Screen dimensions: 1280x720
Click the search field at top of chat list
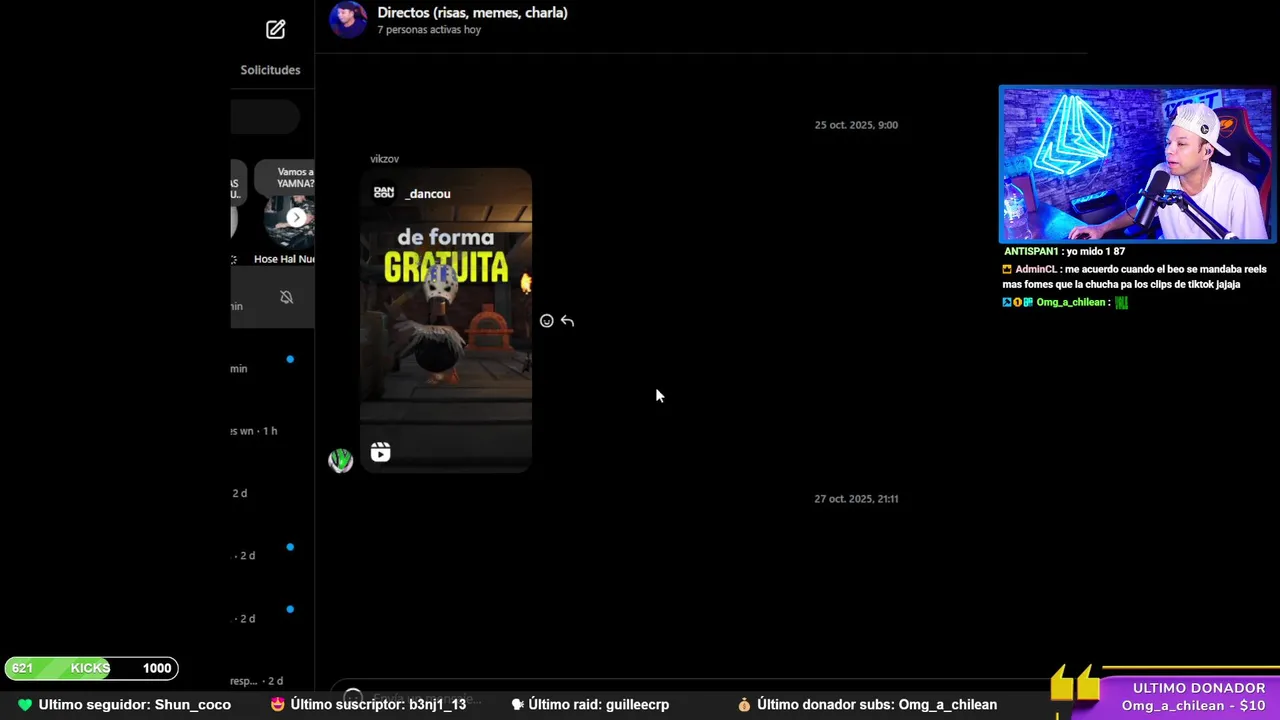265,118
